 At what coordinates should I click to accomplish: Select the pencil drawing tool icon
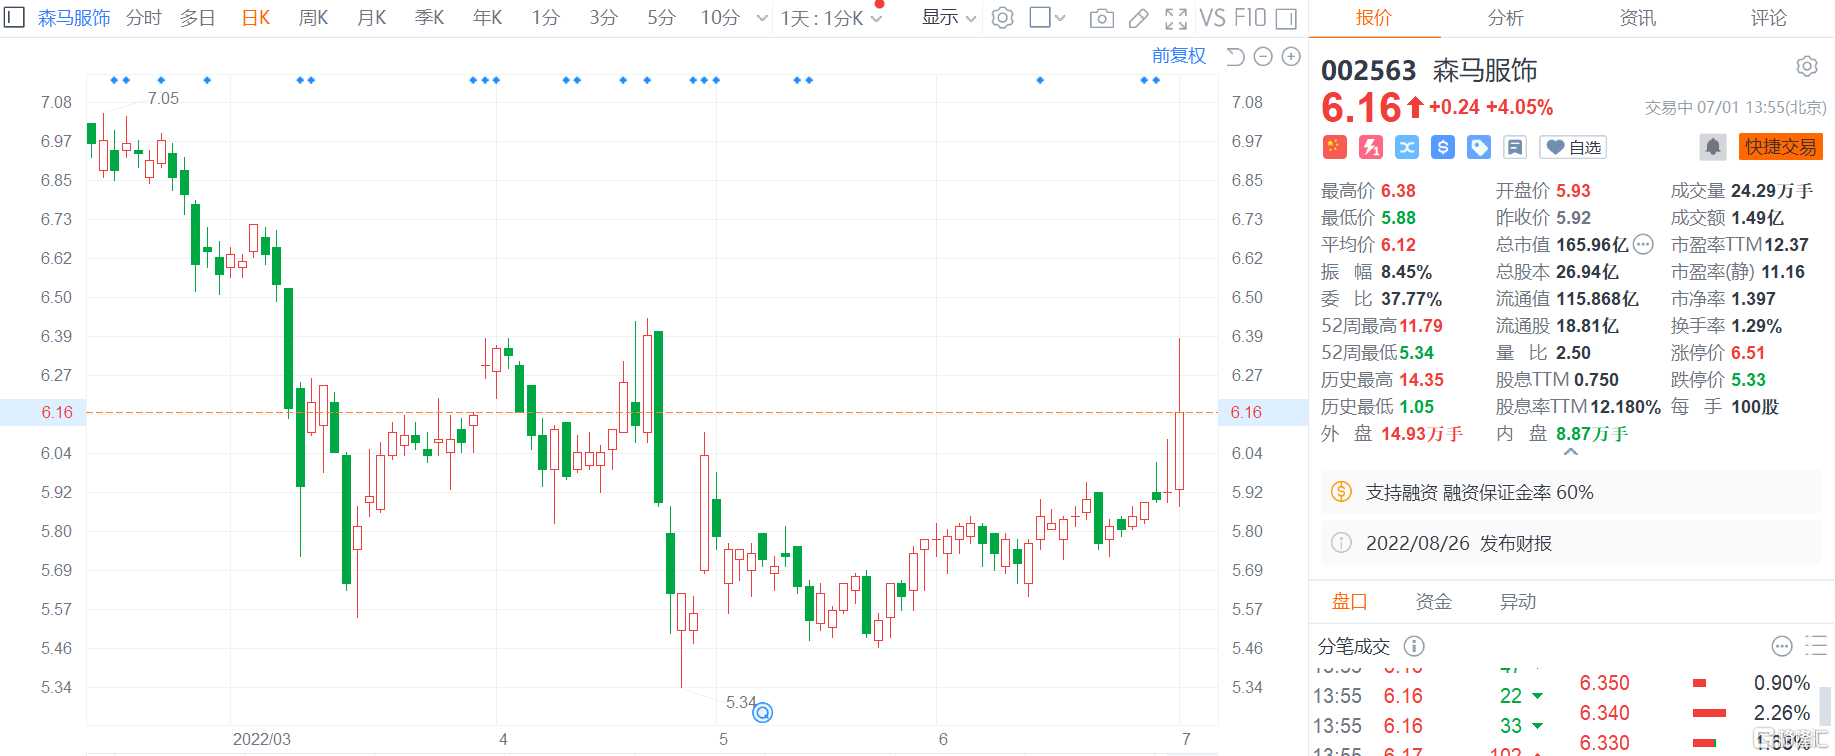(1138, 18)
